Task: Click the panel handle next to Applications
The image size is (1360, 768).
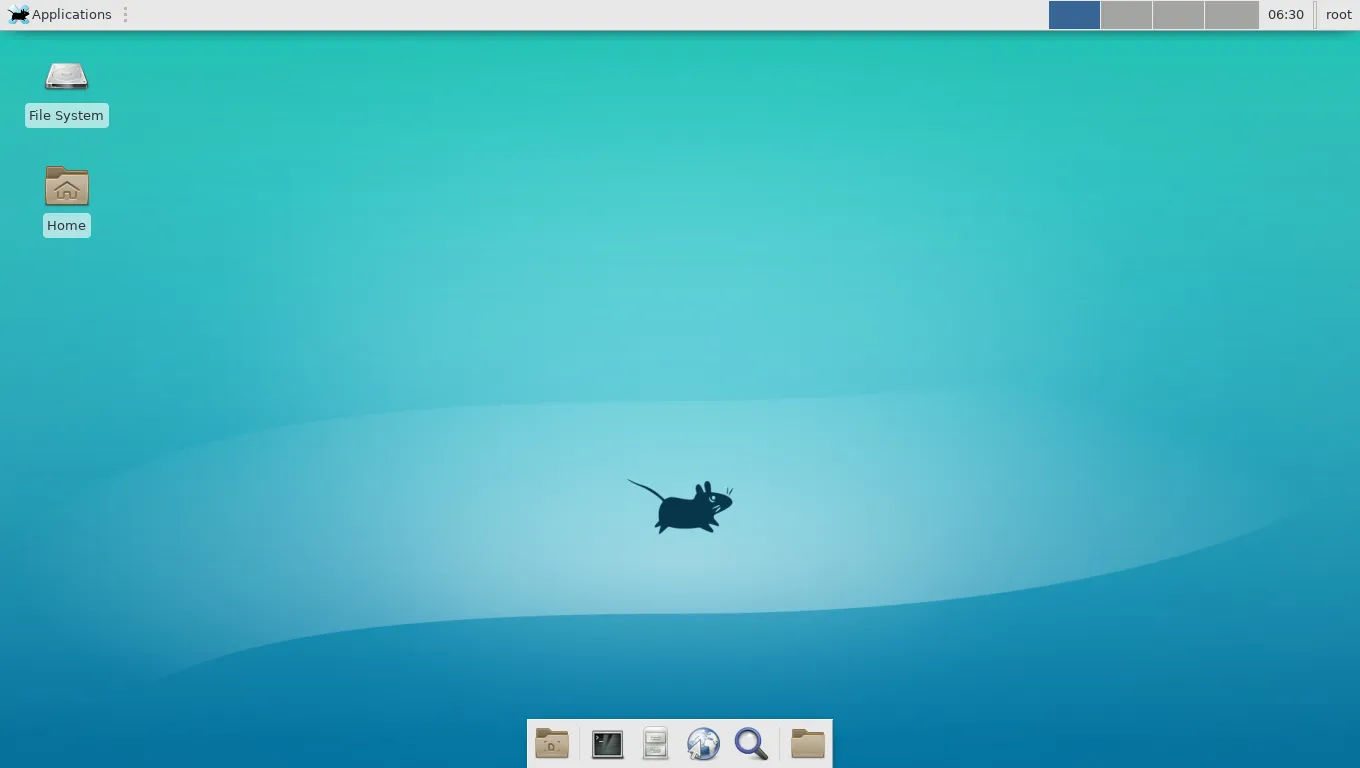Action: pyautogui.click(x=125, y=14)
